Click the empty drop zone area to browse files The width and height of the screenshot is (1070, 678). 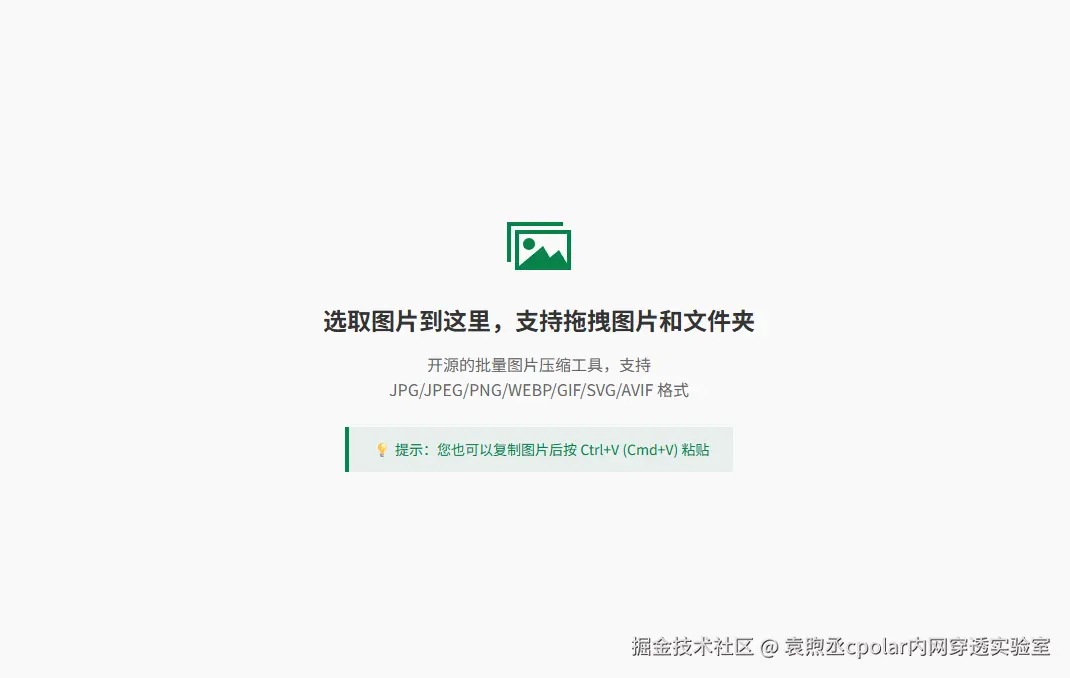(x=535, y=550)
